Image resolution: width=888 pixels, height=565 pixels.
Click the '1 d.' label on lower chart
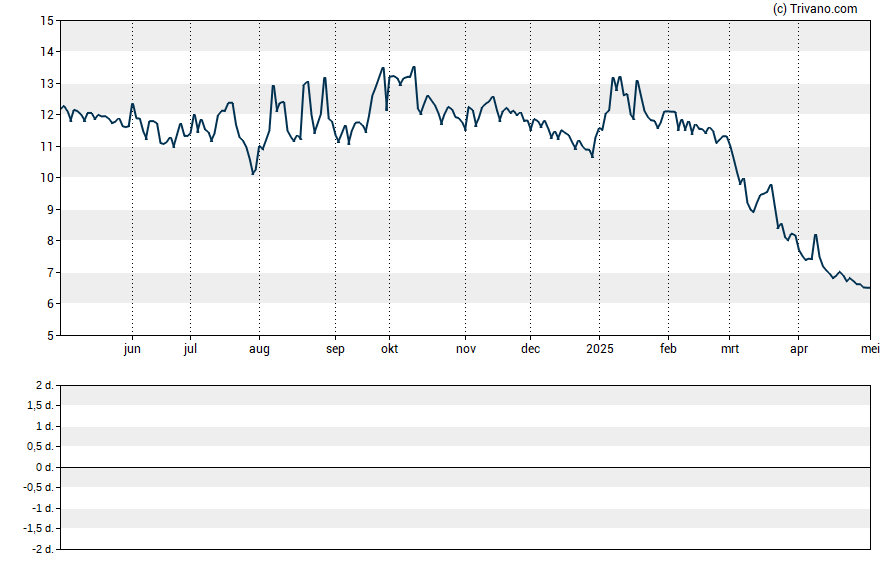tap(45, 426)
